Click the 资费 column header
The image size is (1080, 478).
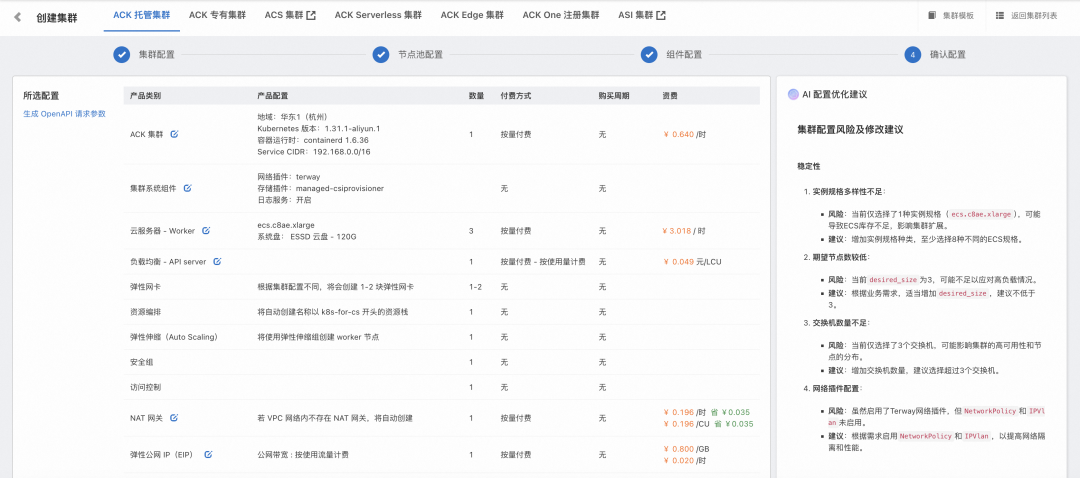[x=669, y=95]
